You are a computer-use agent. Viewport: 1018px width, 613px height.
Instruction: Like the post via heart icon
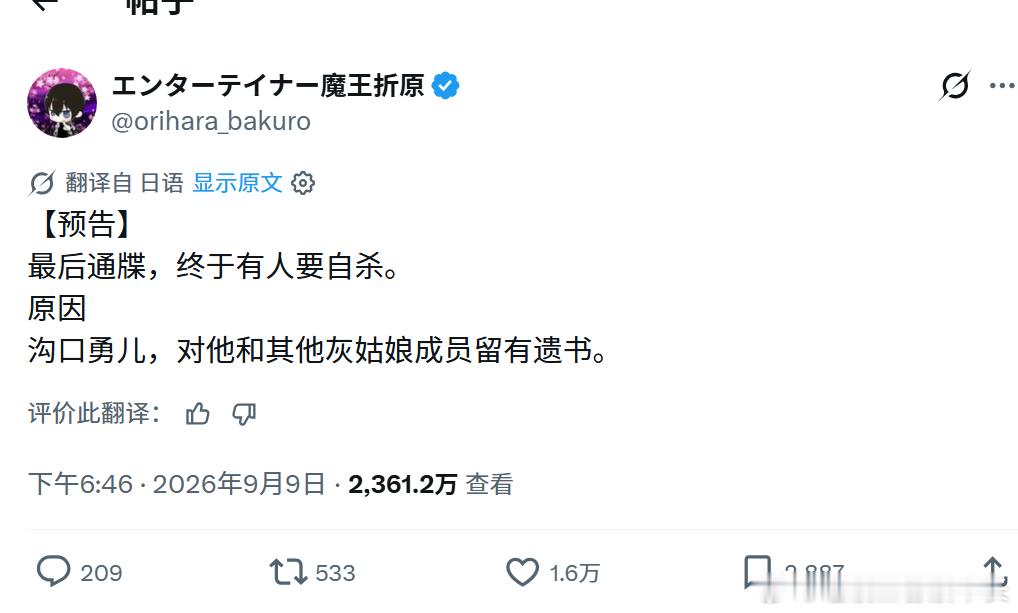(523, 573)
